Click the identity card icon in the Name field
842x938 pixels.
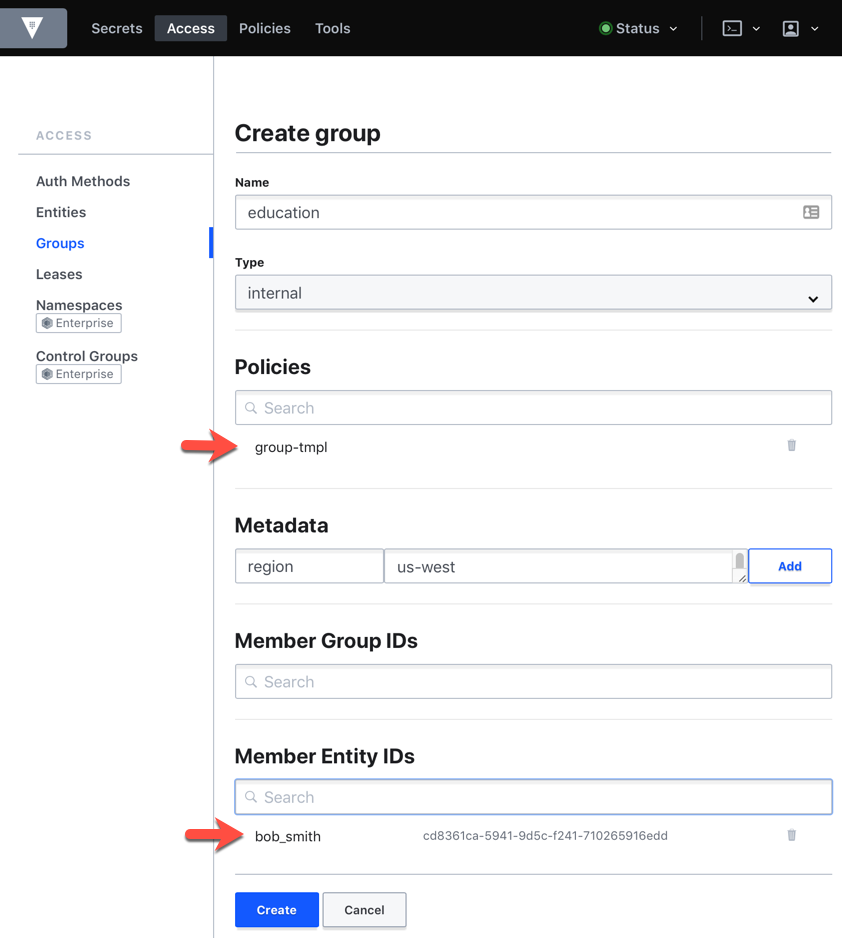[811, 212]
